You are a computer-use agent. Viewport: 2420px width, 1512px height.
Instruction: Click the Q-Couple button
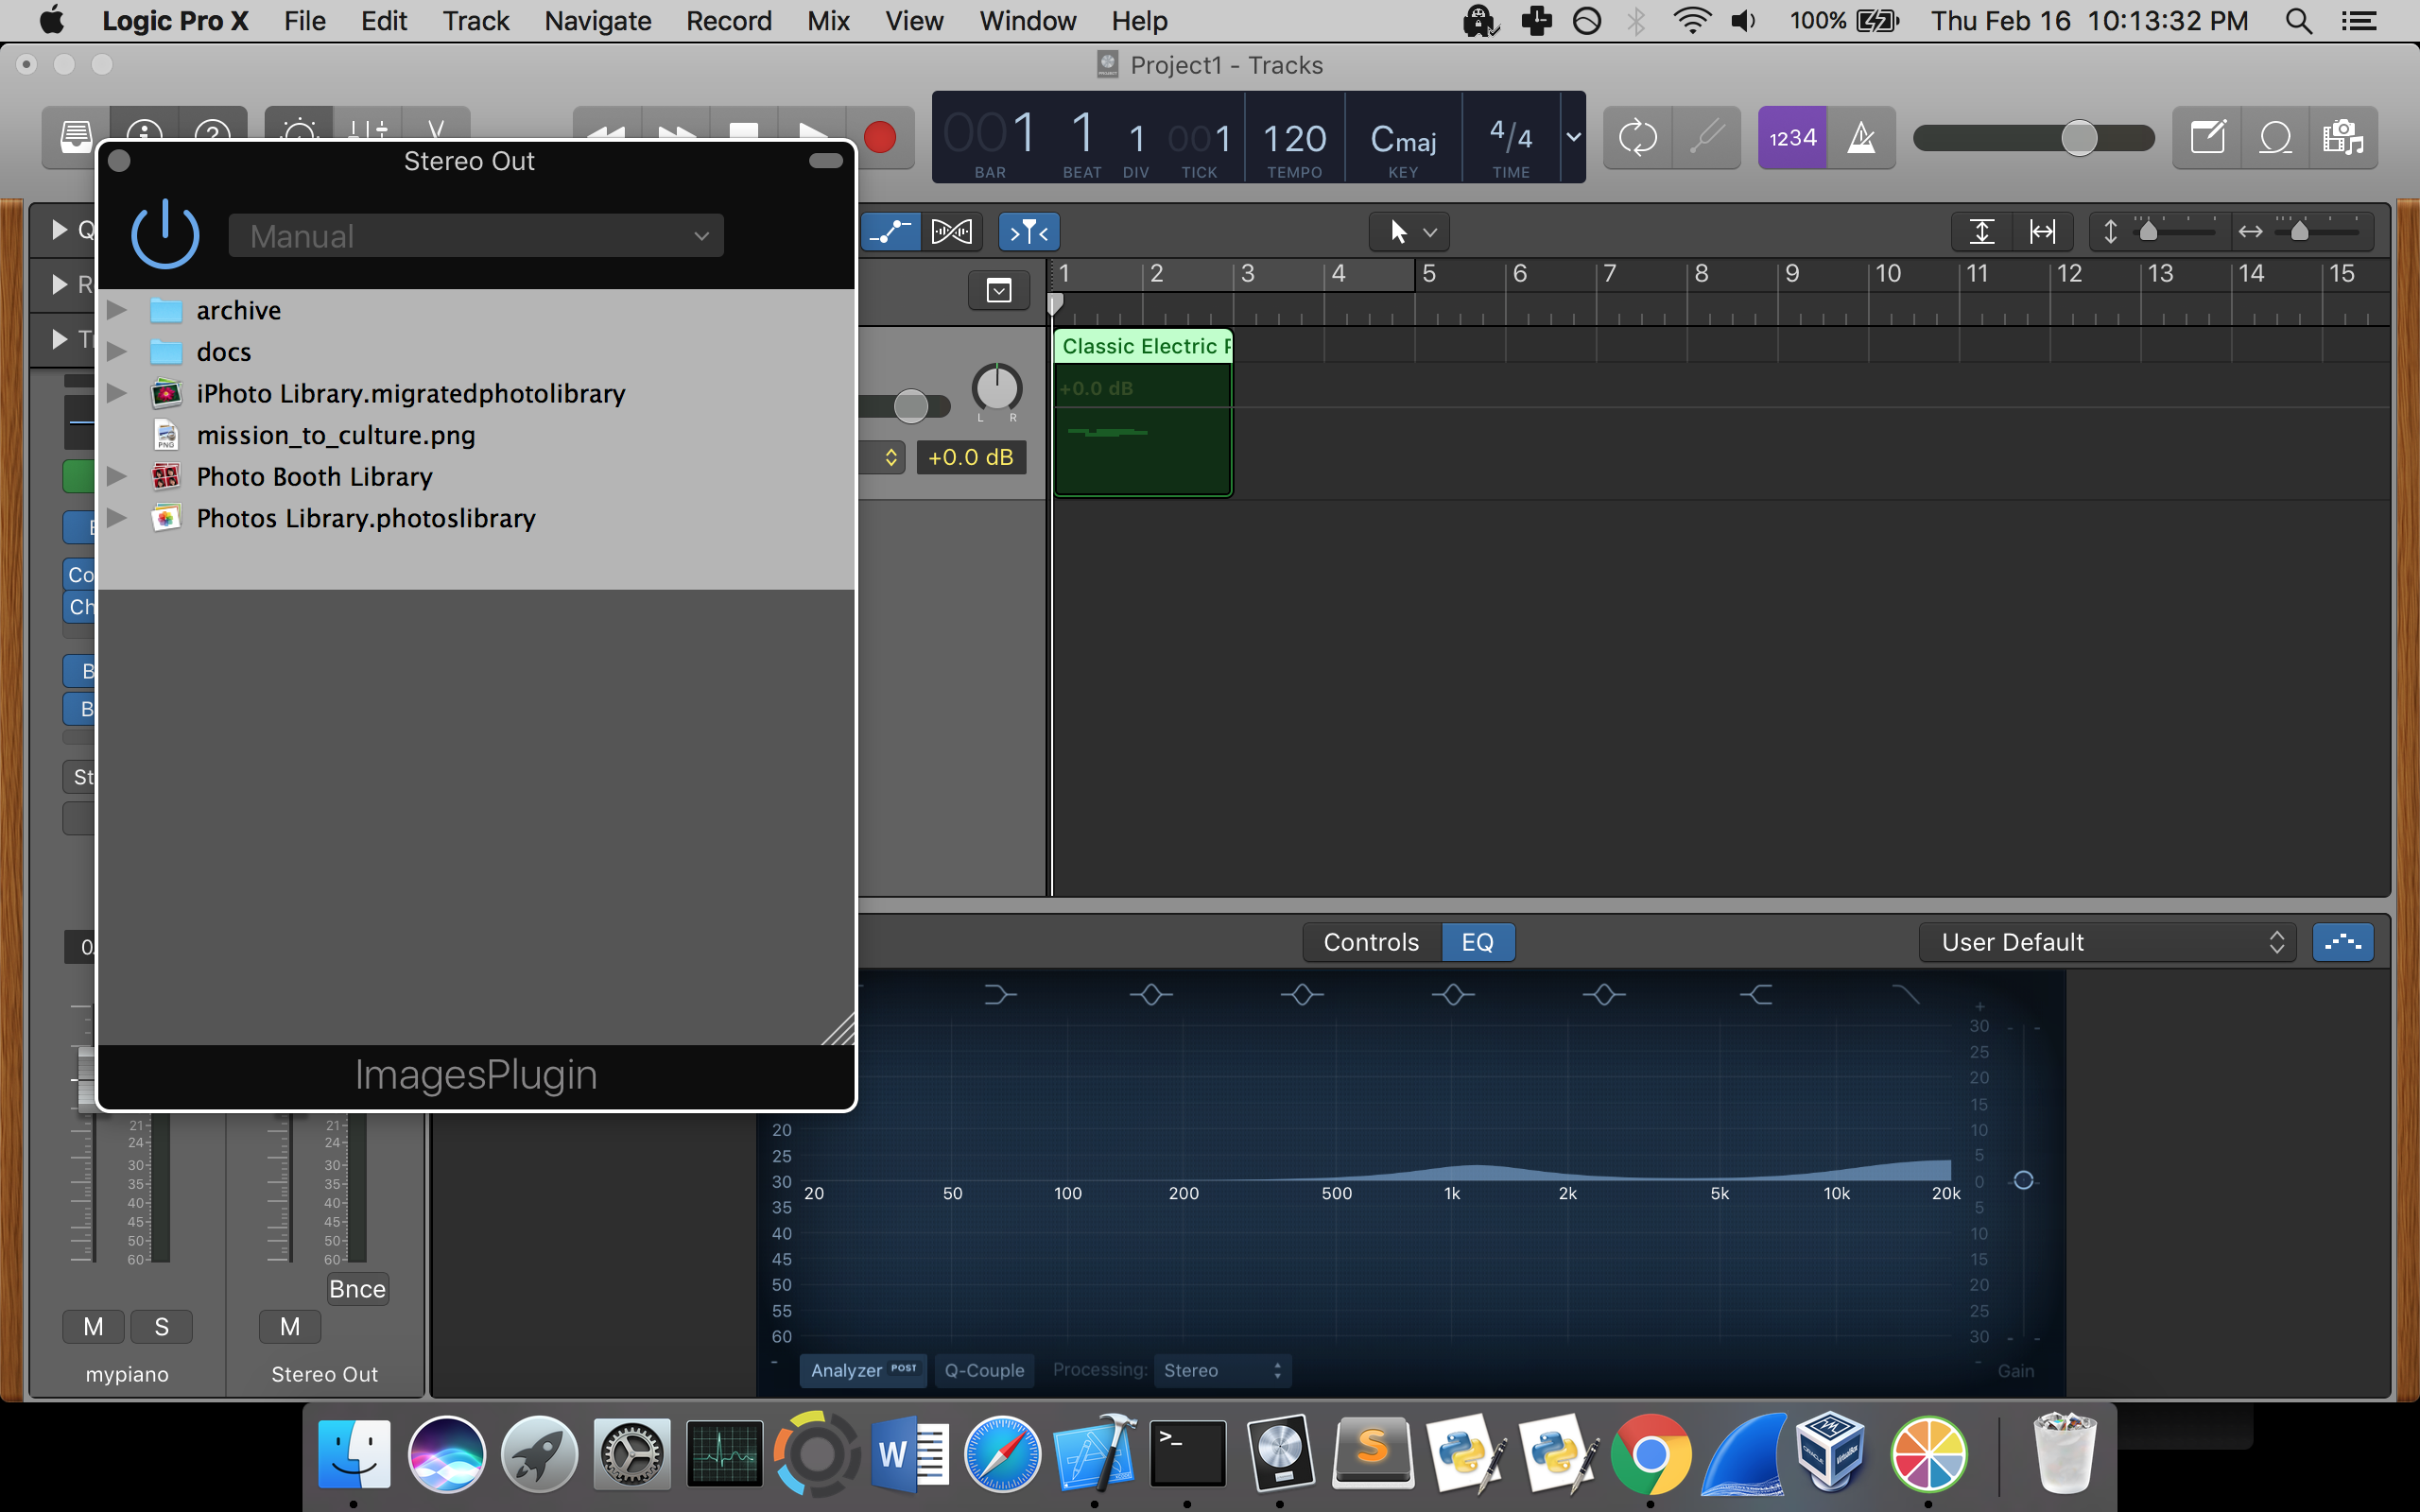984,1370
